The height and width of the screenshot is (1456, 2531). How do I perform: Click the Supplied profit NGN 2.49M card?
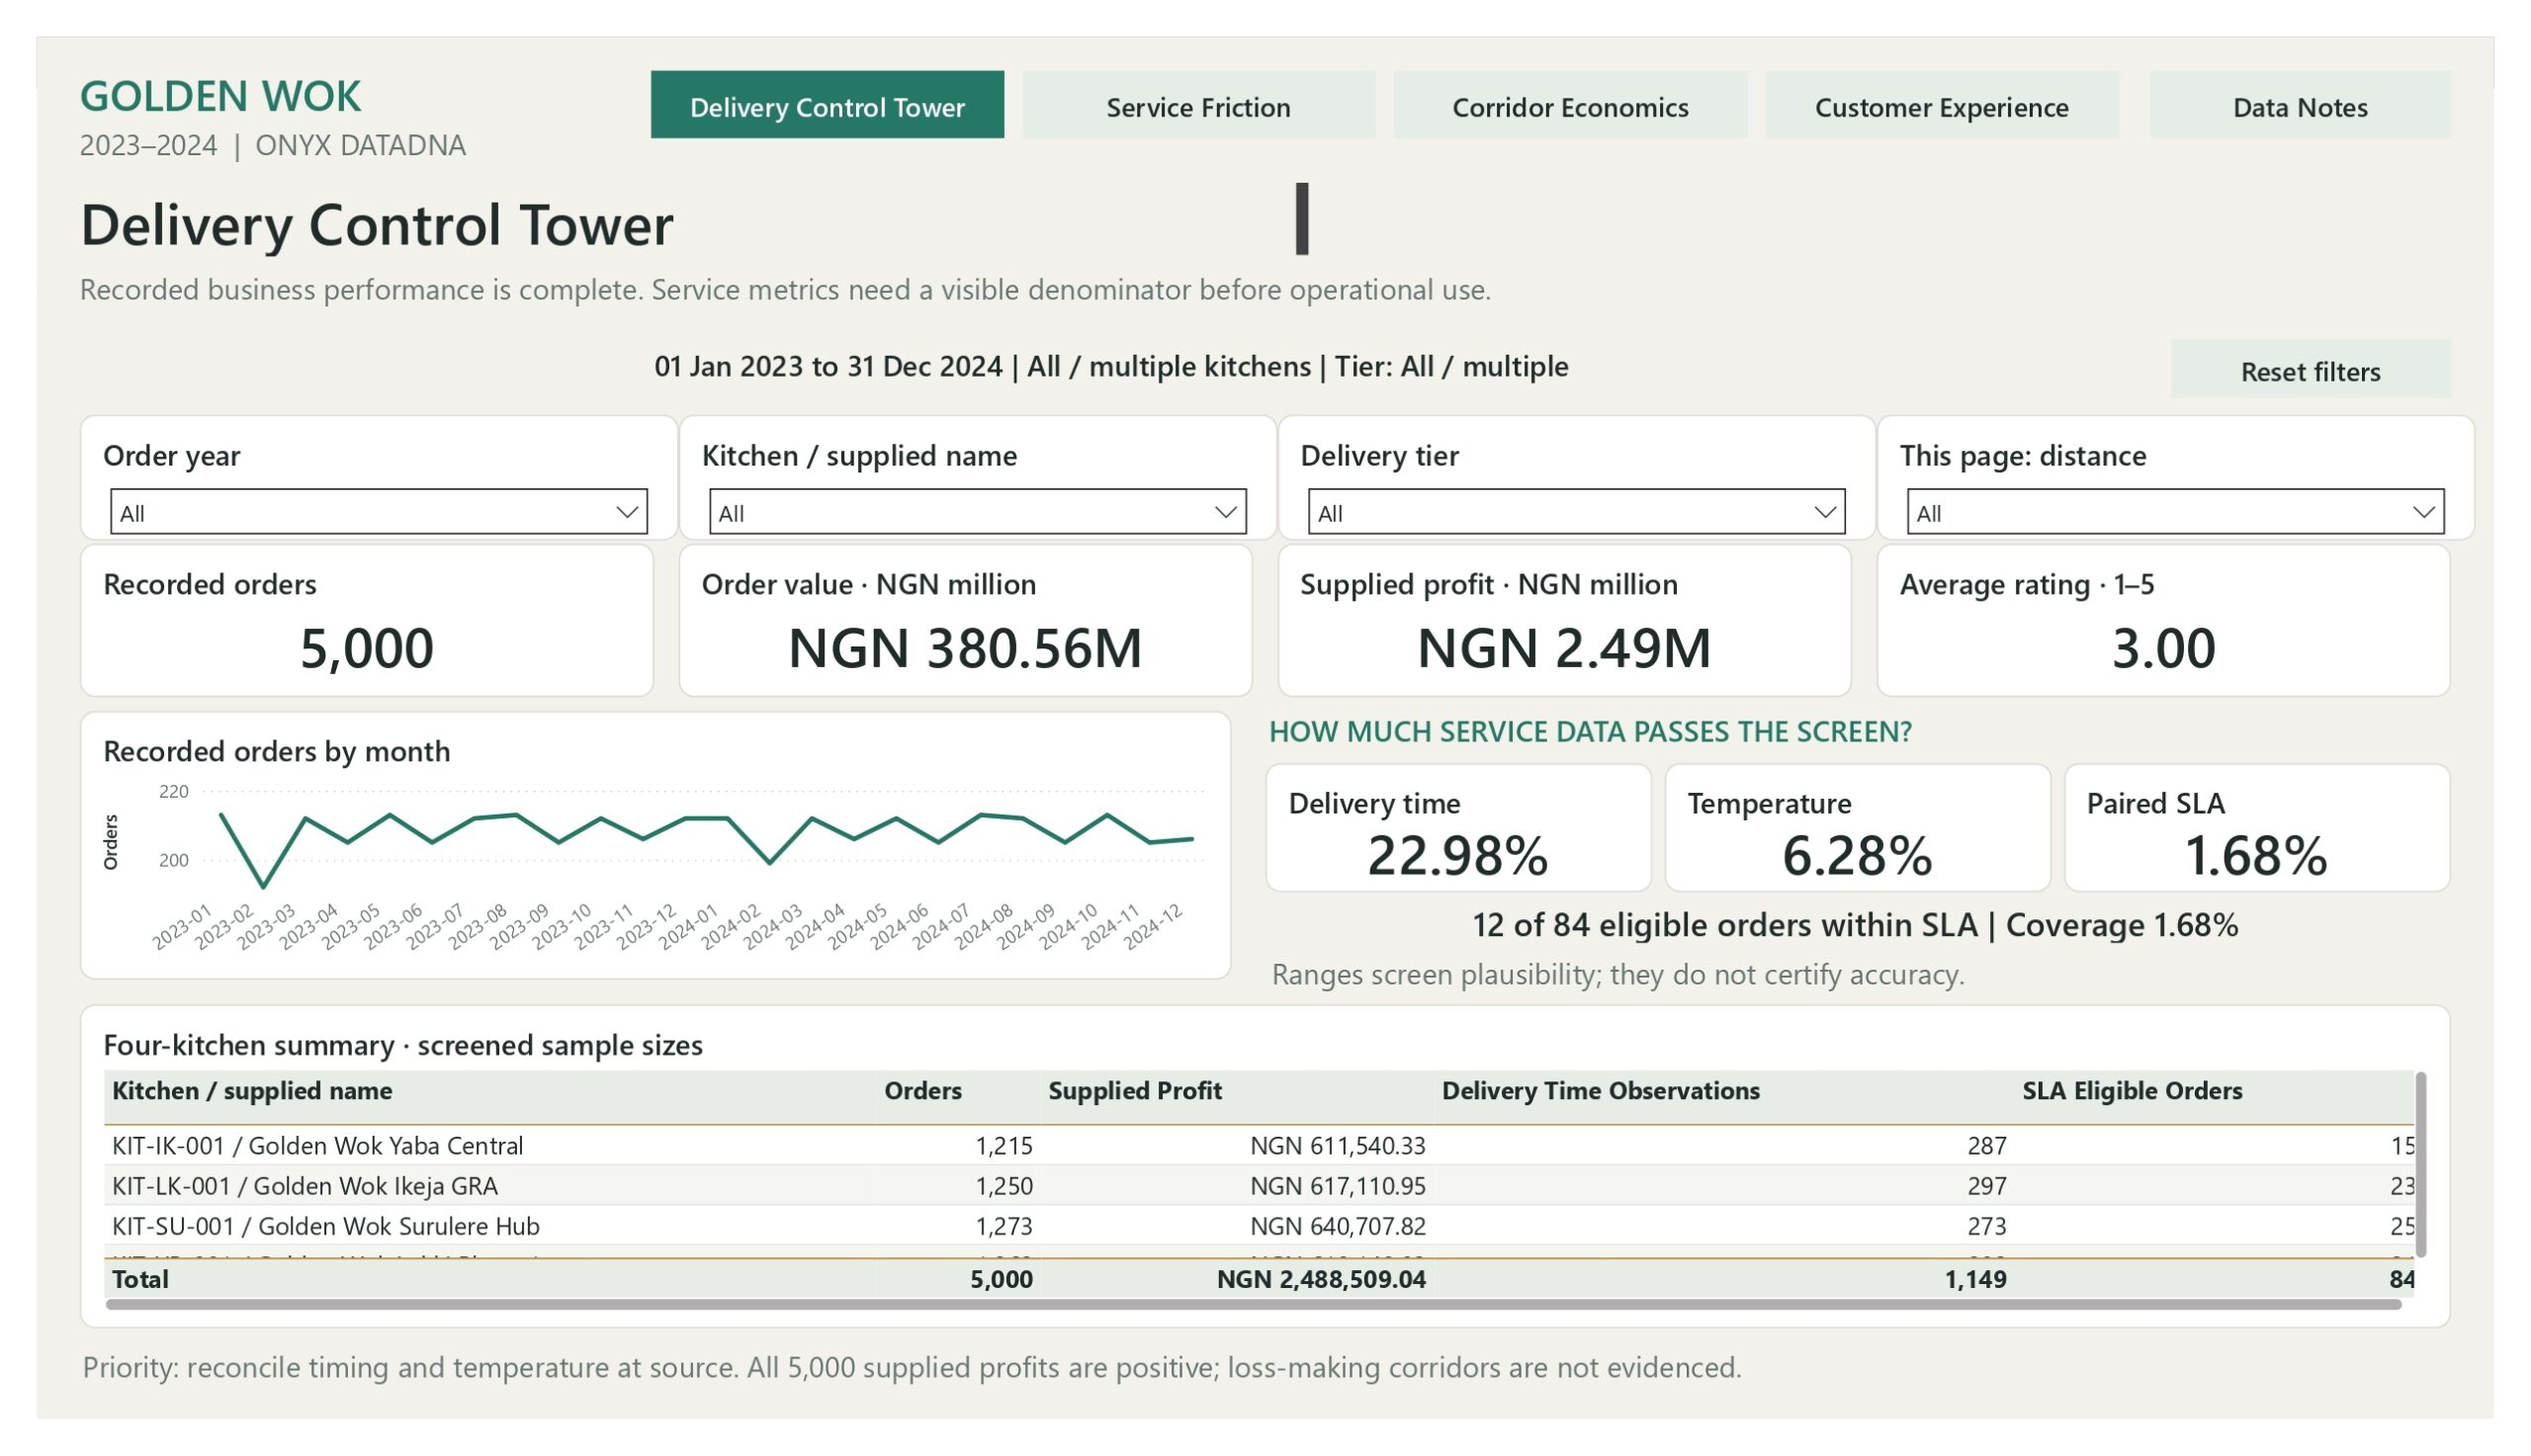(1563, 620)
